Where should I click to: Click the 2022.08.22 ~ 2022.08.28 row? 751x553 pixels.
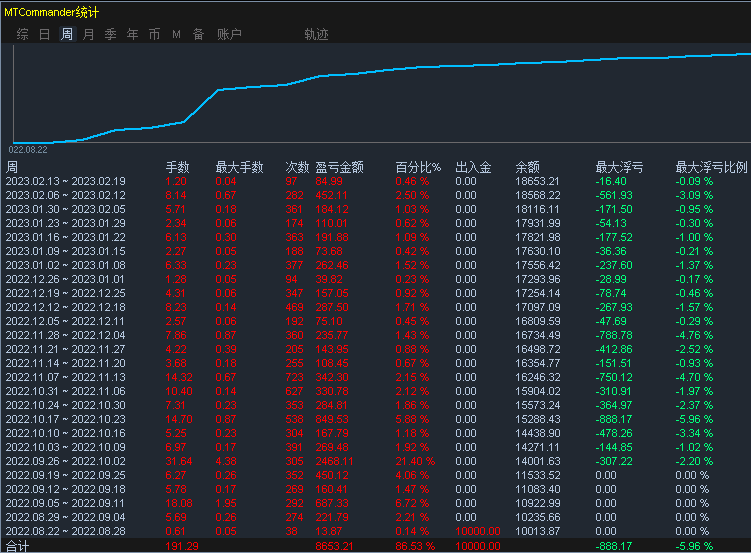(376, 531)
